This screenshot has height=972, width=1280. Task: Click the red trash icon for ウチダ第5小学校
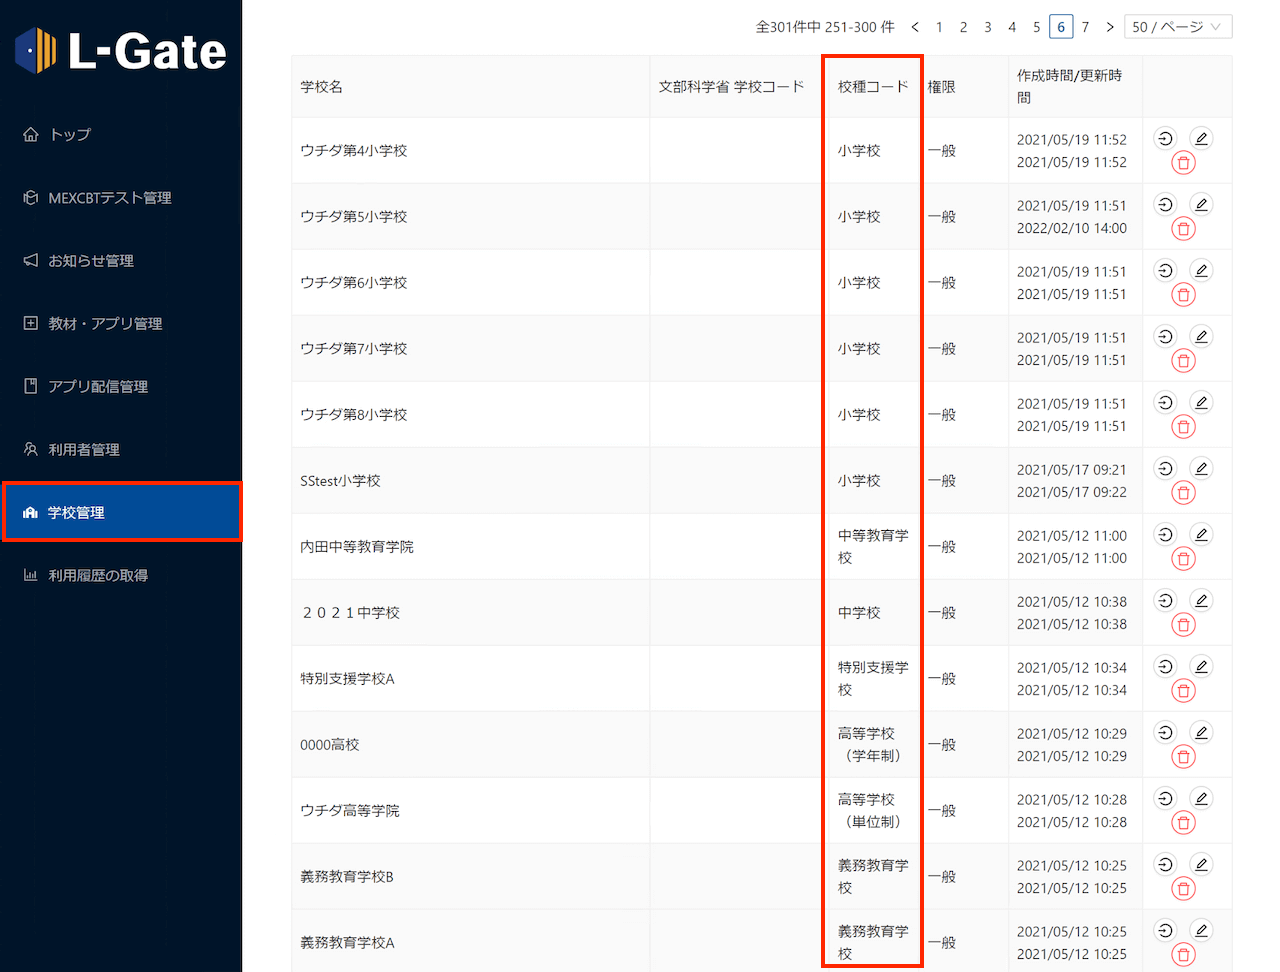pos(1183,229)
